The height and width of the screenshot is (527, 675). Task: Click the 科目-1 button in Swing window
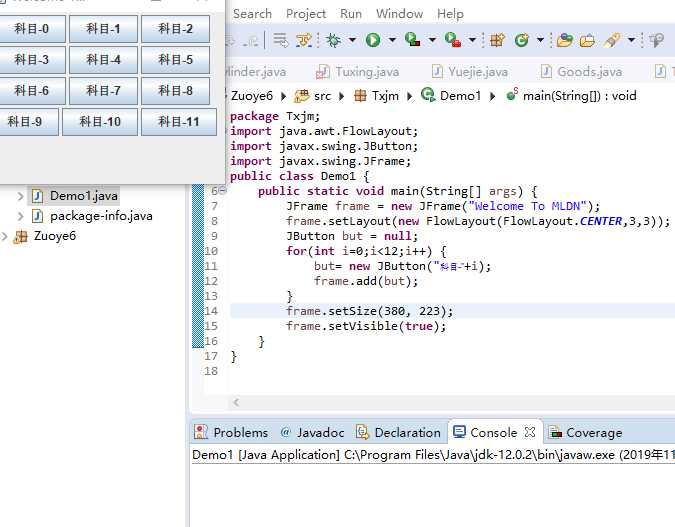point(103,29)
